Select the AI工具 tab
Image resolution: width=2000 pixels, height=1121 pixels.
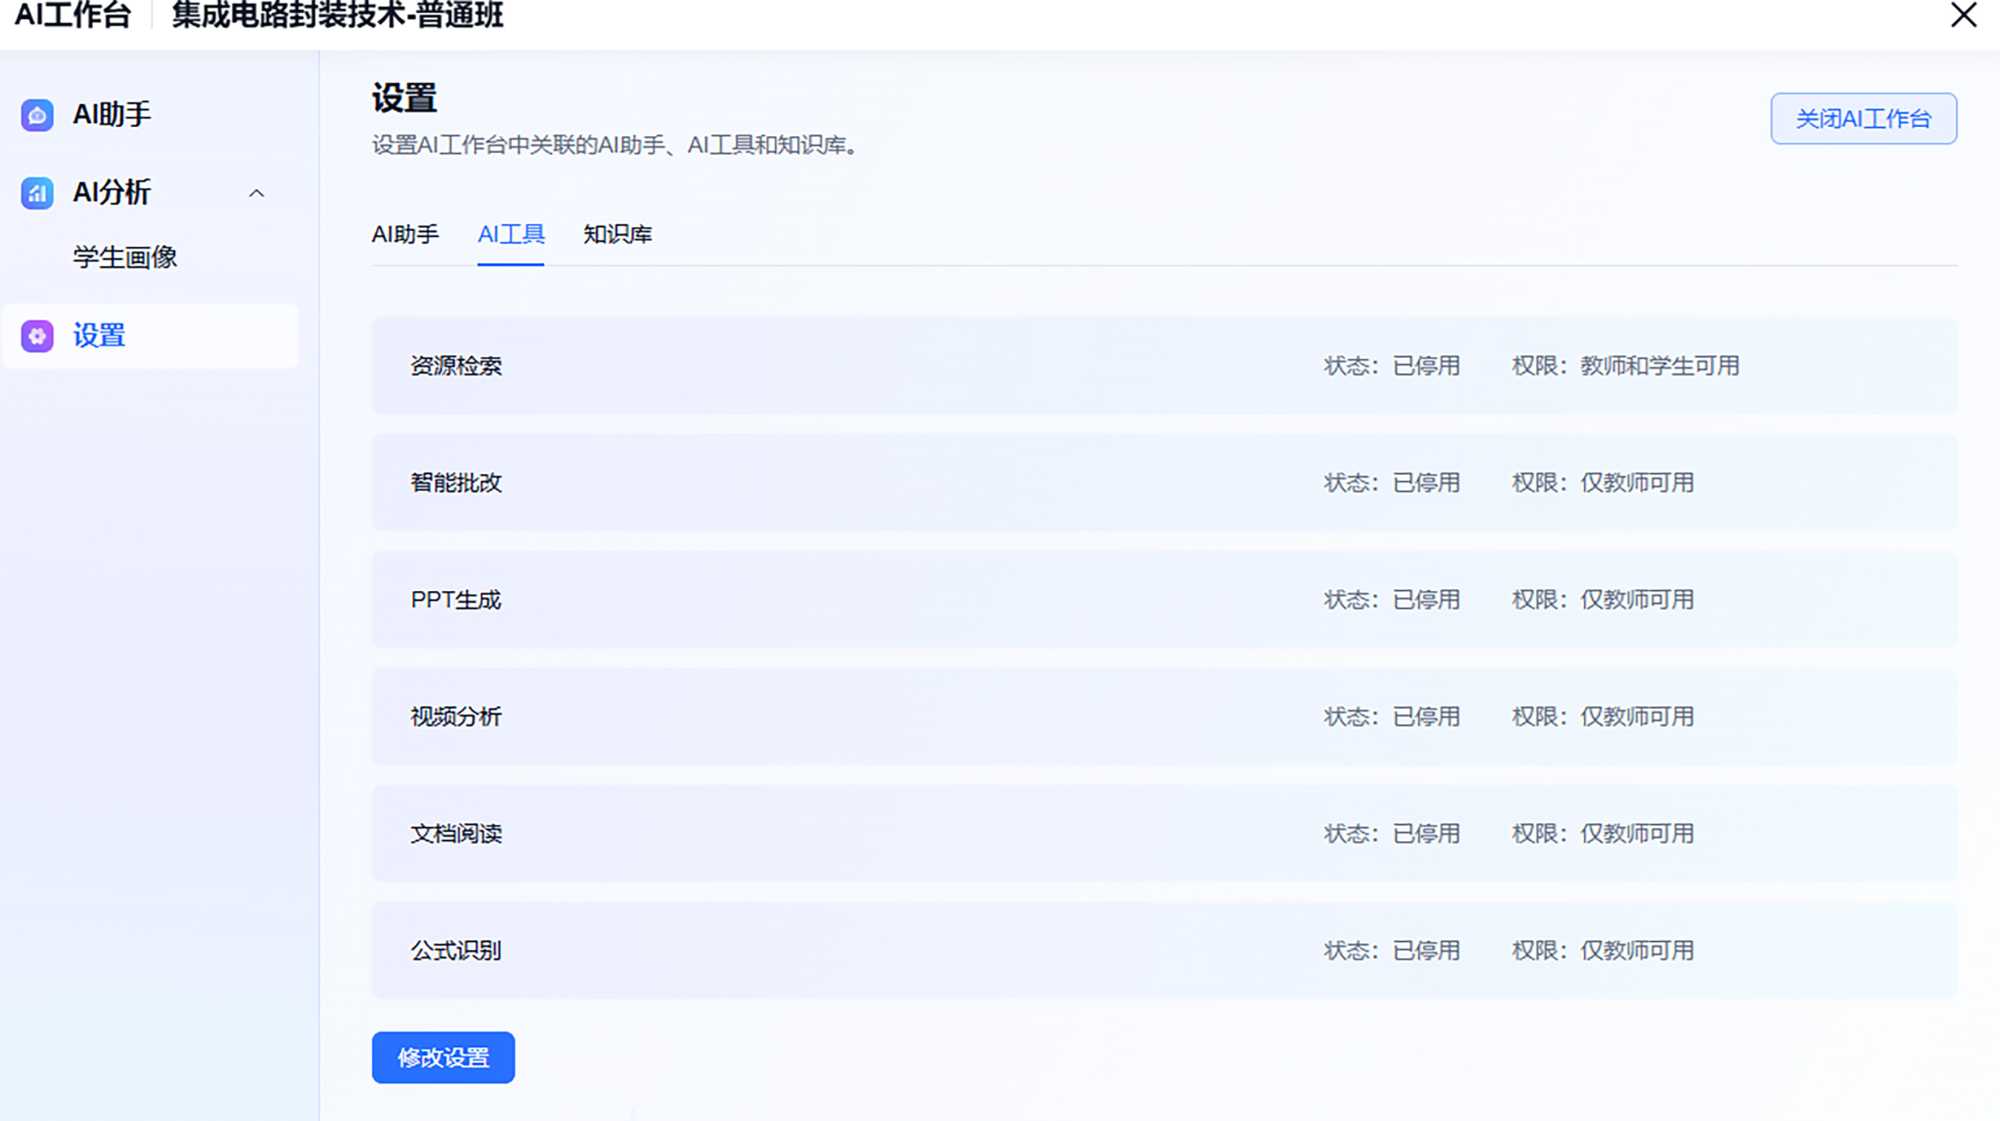pyautogui.click(x=511, y=235)
